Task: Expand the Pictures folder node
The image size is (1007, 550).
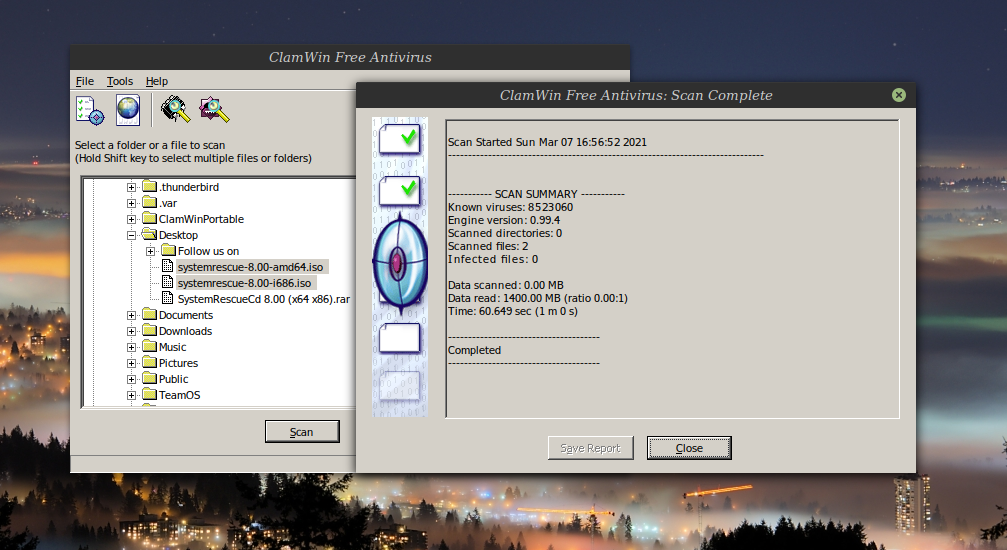Action: tap(131, 364)
